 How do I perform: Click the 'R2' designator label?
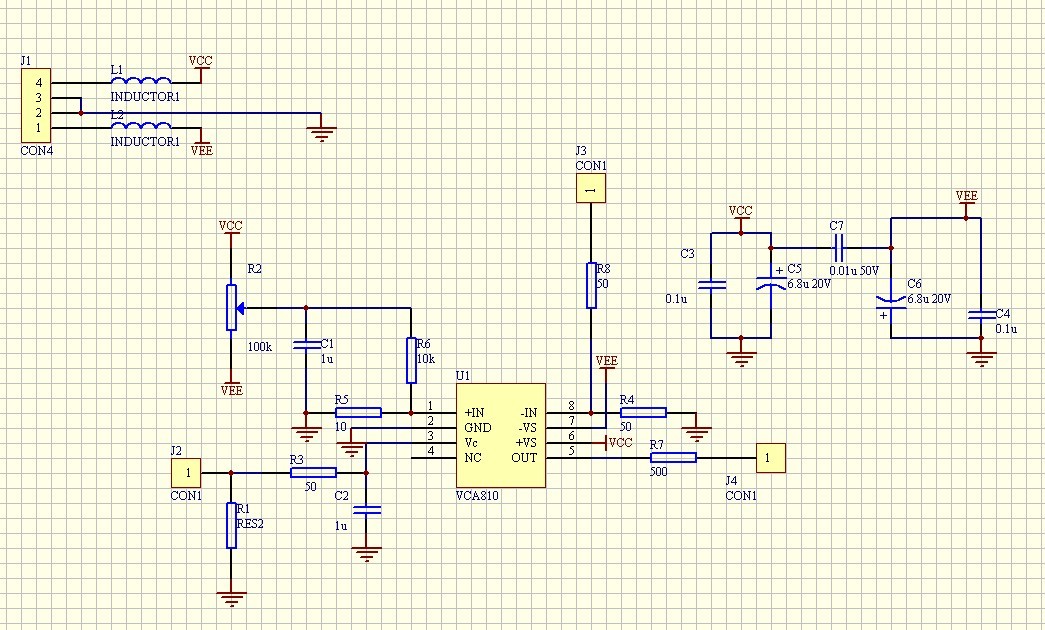coord(255,269)
